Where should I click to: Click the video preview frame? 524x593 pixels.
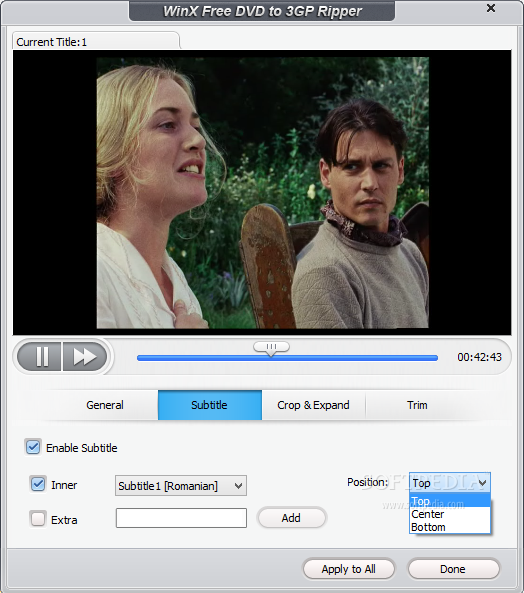tap(262, 192)
